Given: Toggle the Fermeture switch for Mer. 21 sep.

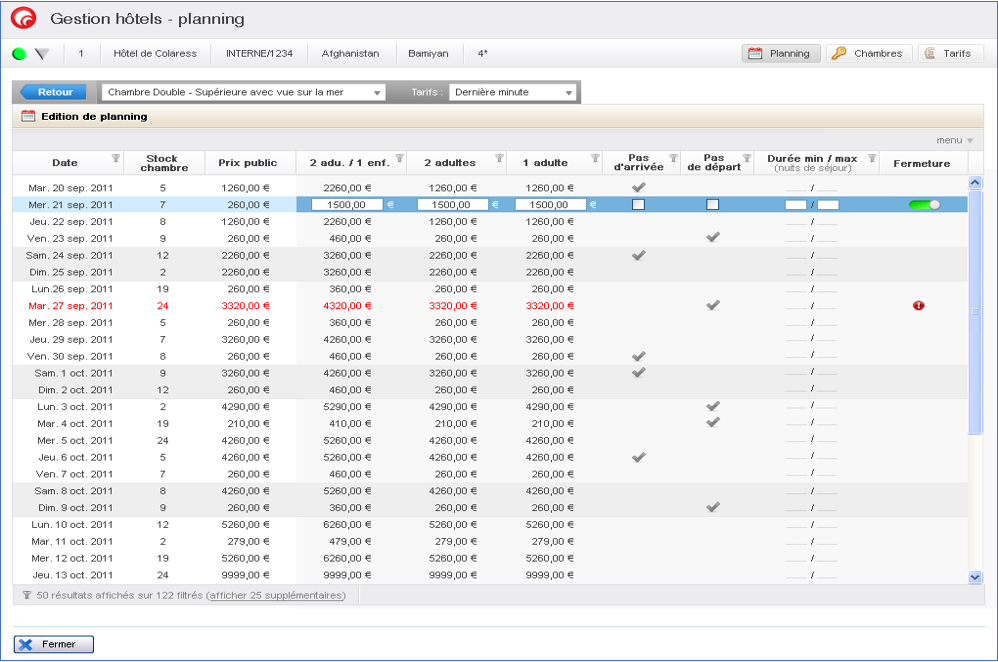Looking at the screenshot, I should pyautogui.click(x=924, y=204).
